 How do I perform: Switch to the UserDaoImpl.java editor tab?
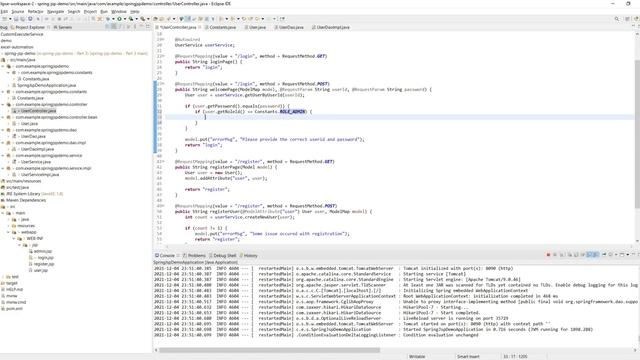pyautogui.click(x=333, y=27)
